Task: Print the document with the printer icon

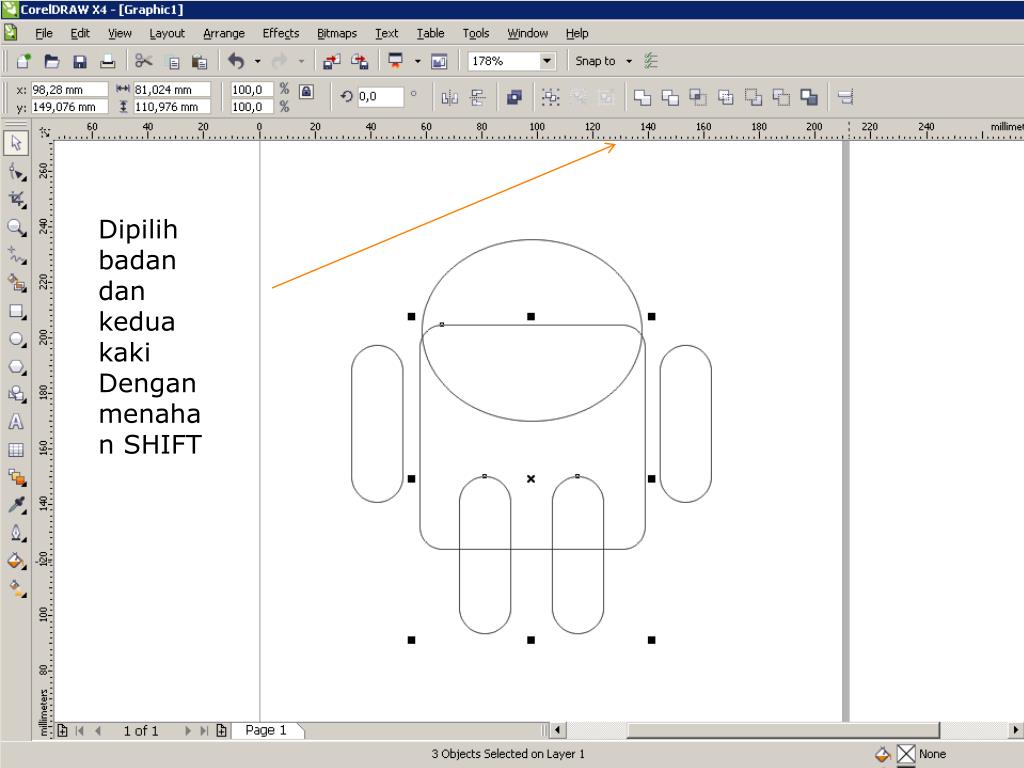Action: [108, 61]
